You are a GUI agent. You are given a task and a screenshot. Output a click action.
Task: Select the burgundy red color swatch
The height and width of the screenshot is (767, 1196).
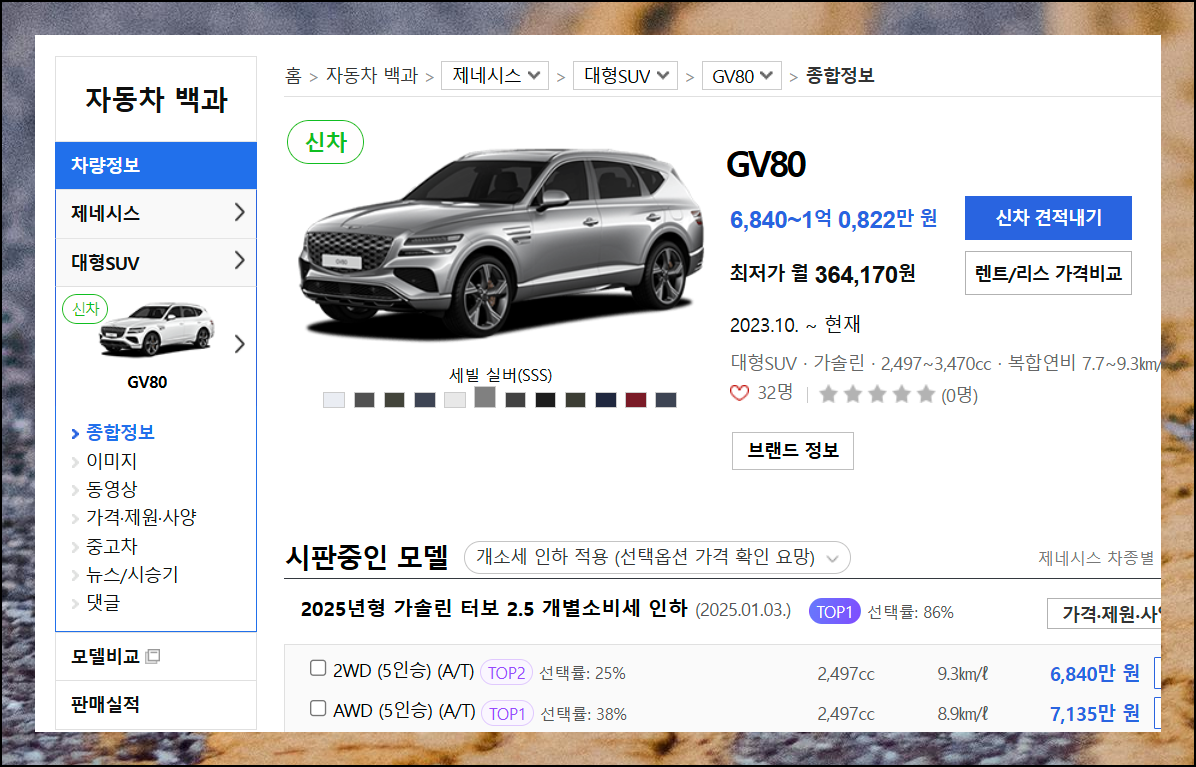pyautogui.click(x=635, y=400)
